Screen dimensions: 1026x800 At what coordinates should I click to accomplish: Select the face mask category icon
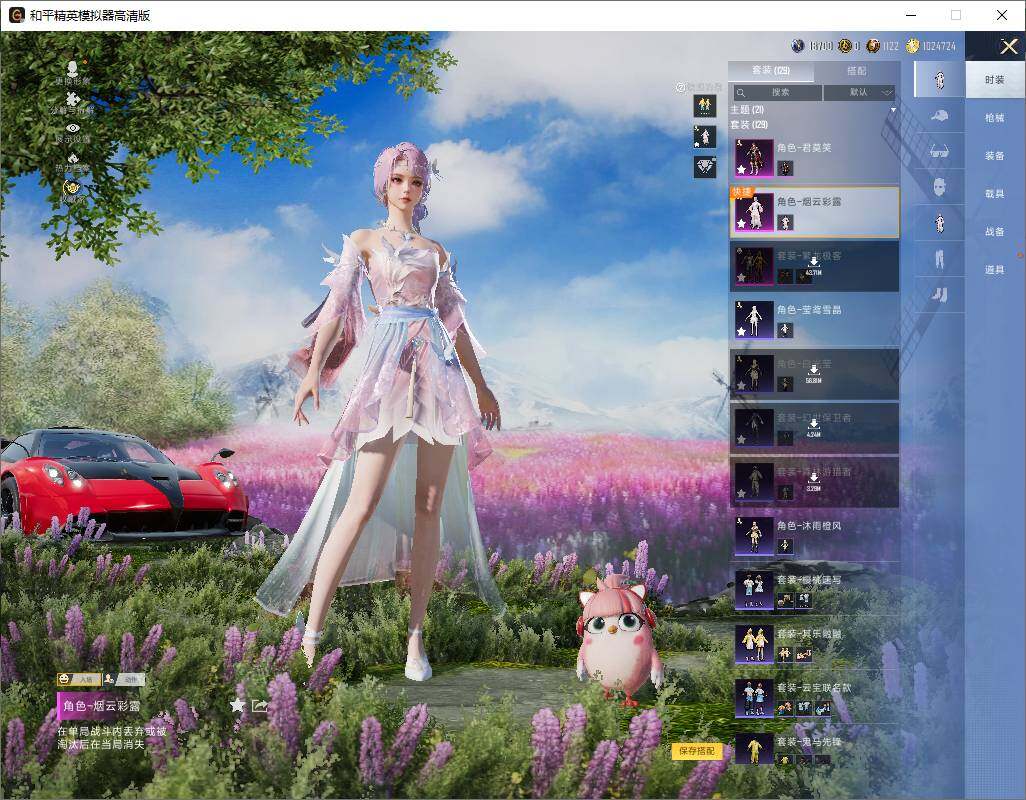940,187
